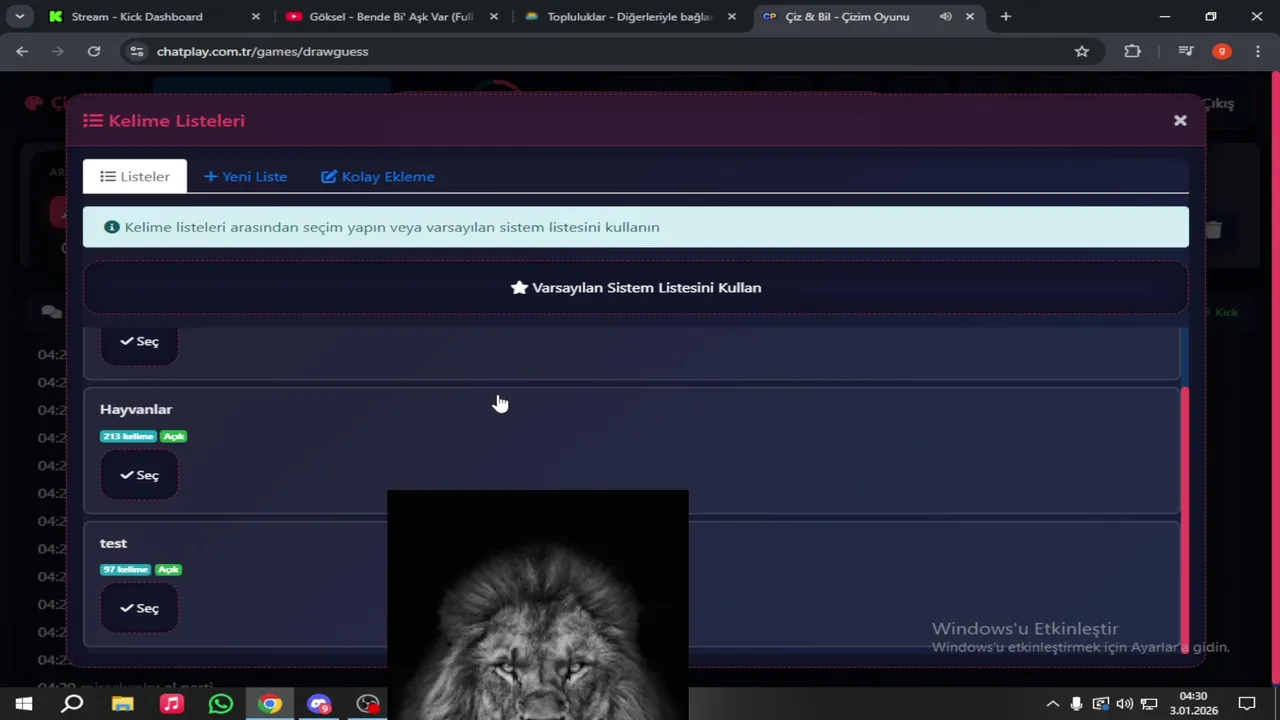Click the info icon in the banner
Viewport: 1280px width, 720px height.
112,227
